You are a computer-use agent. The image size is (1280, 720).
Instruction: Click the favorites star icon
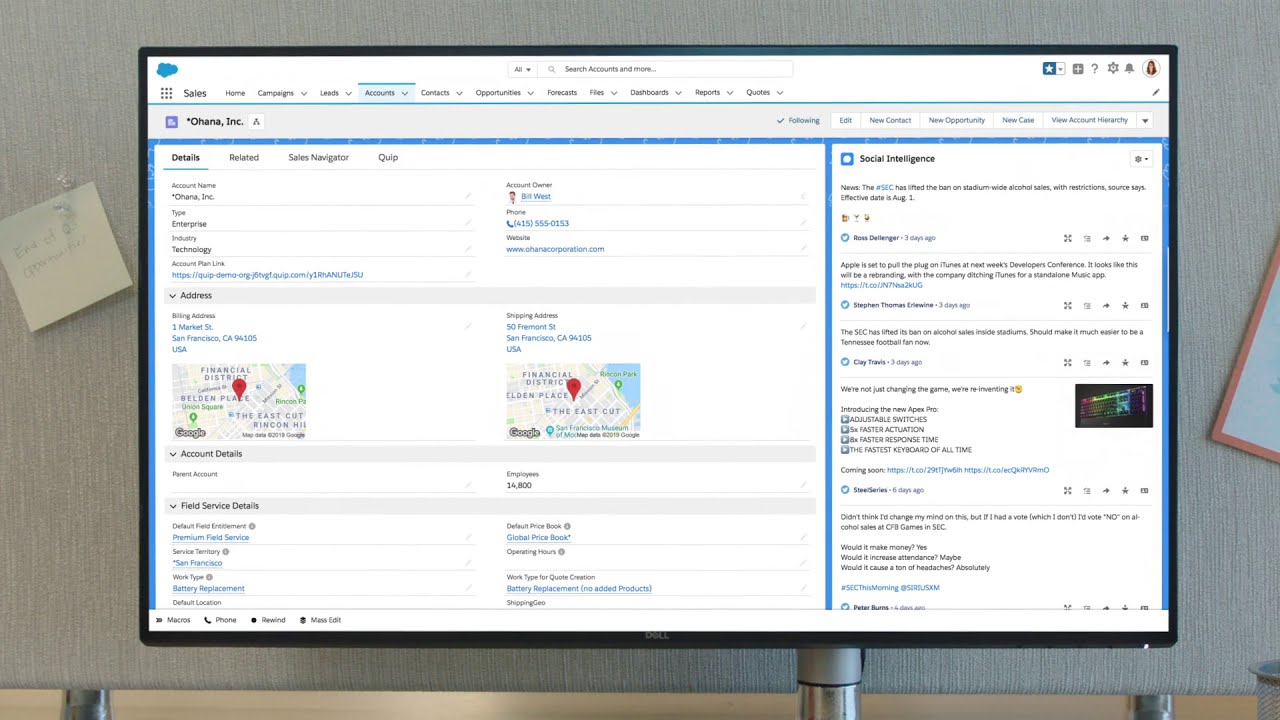tap(1049, 69)
